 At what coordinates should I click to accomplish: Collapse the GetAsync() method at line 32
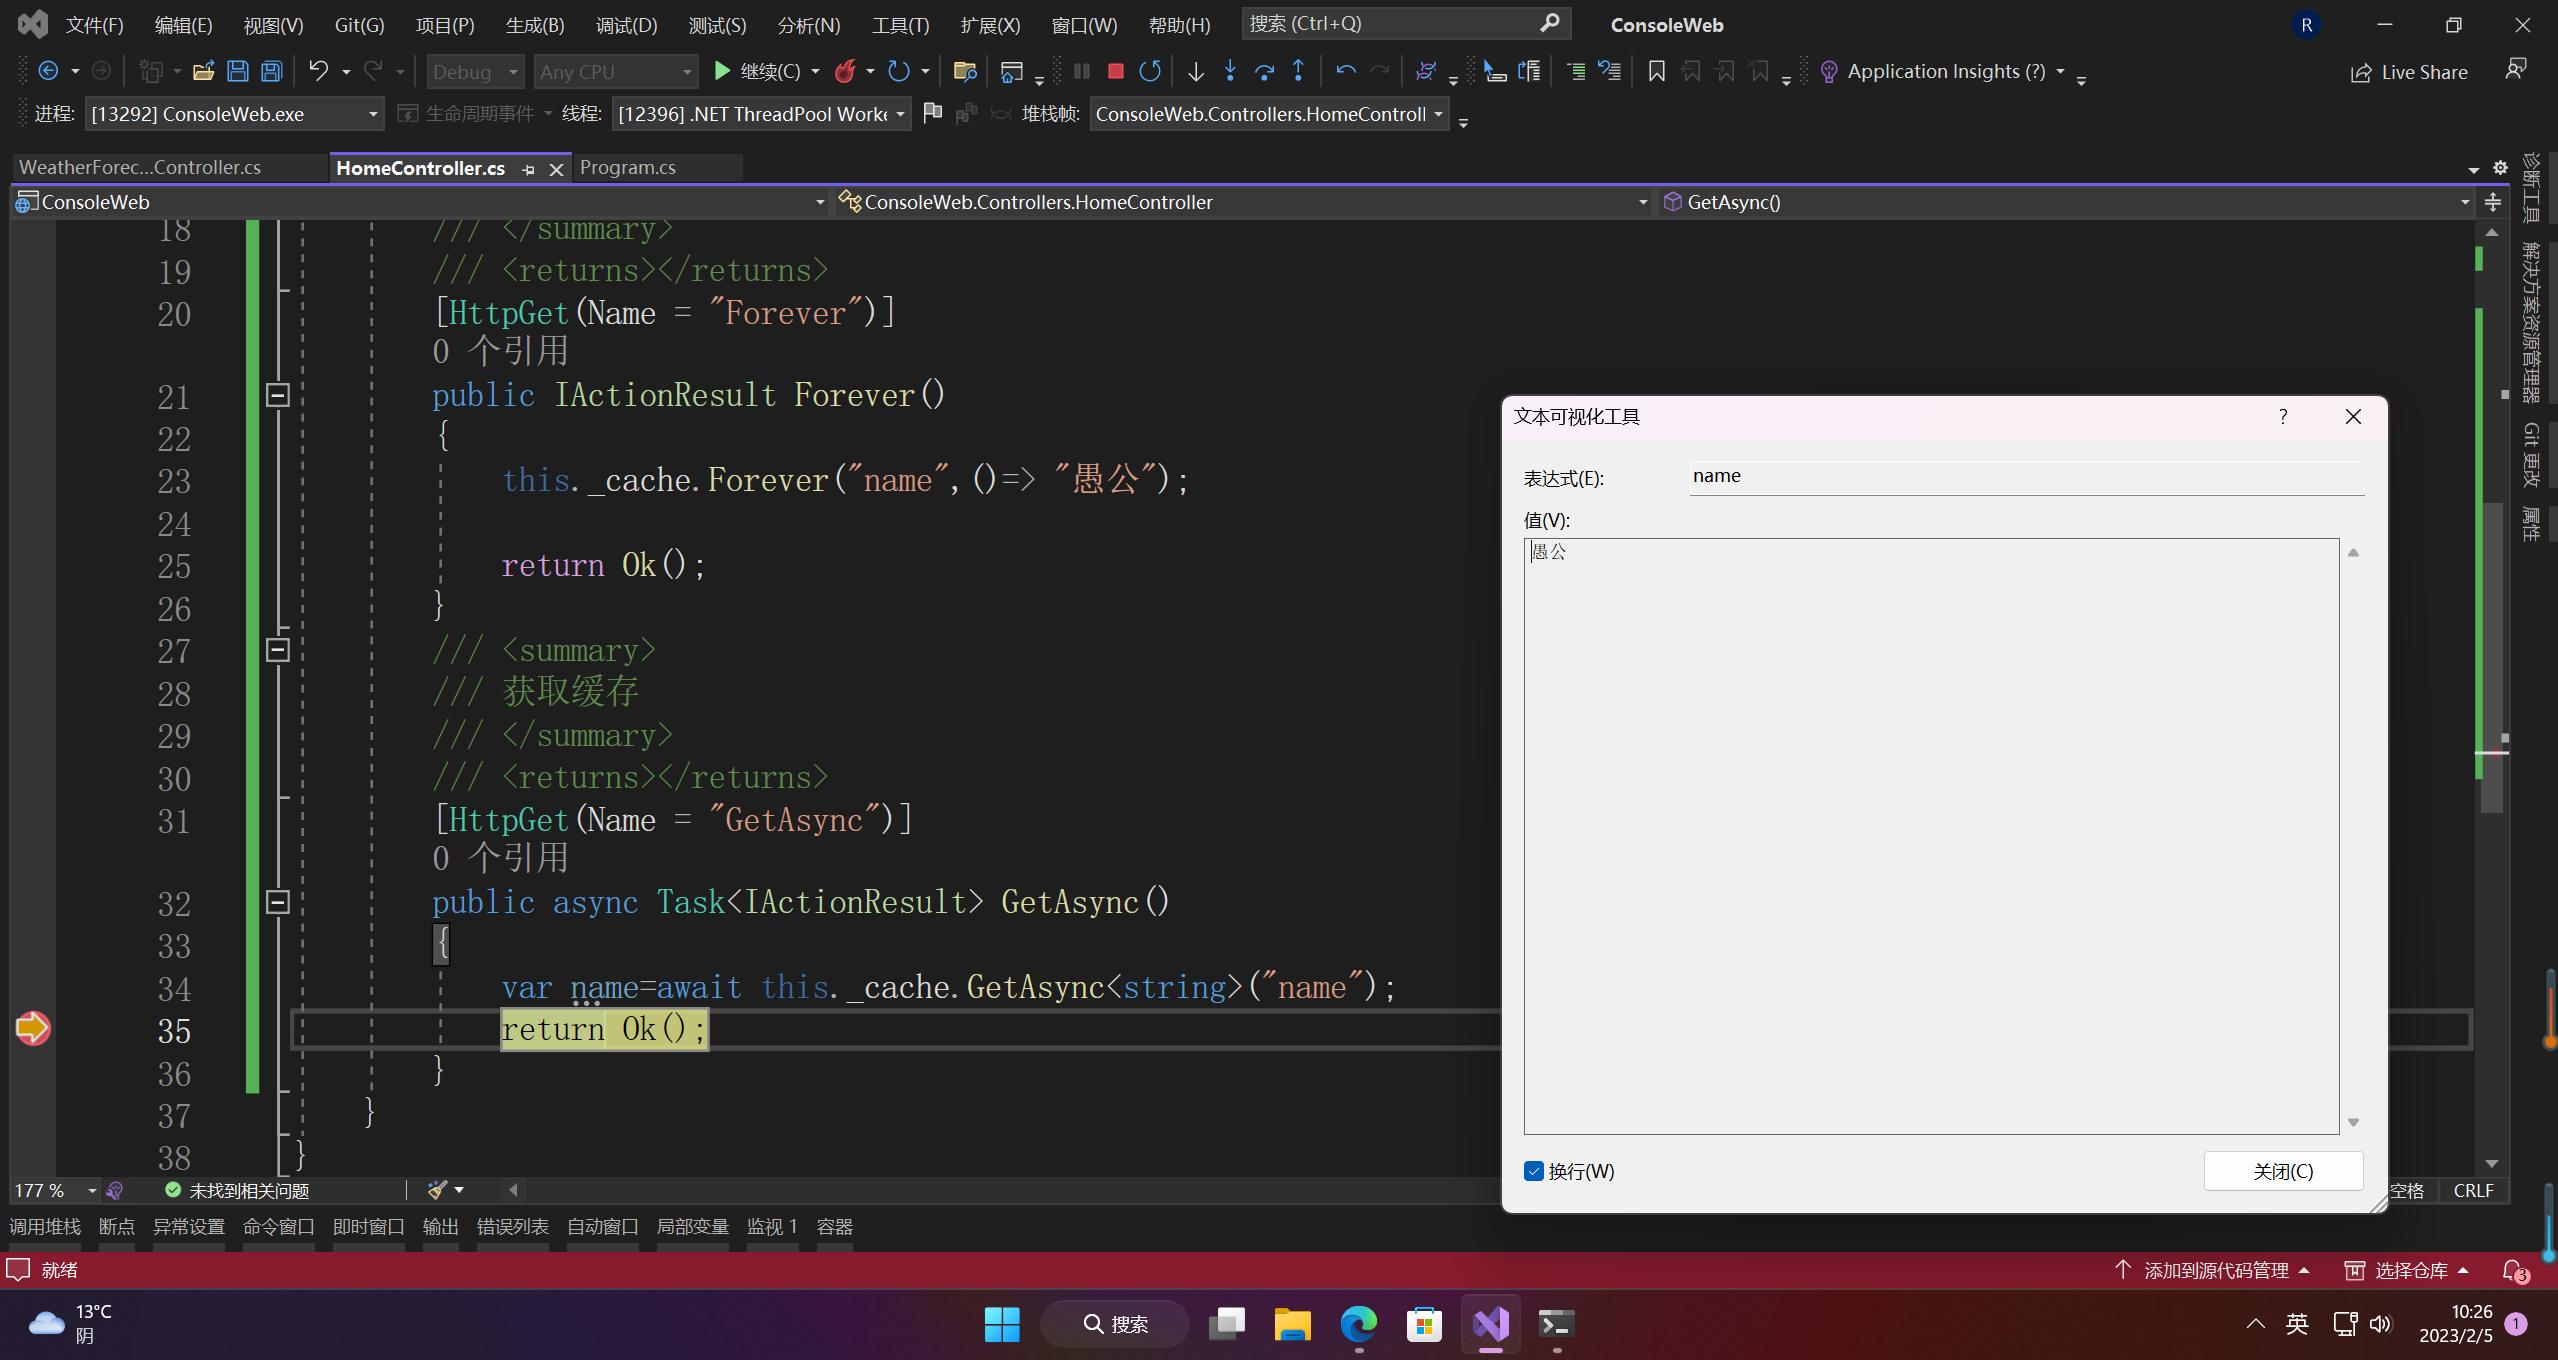(278, 902)
